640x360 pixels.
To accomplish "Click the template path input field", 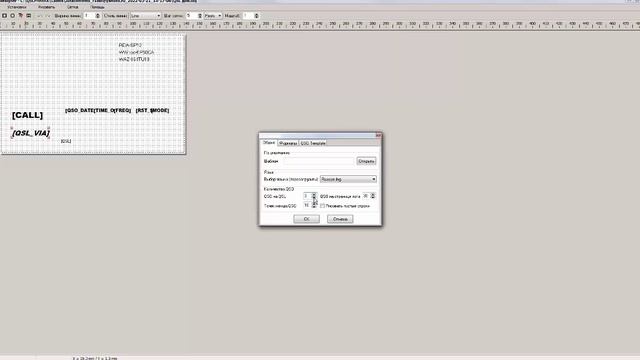I will 319,161.
